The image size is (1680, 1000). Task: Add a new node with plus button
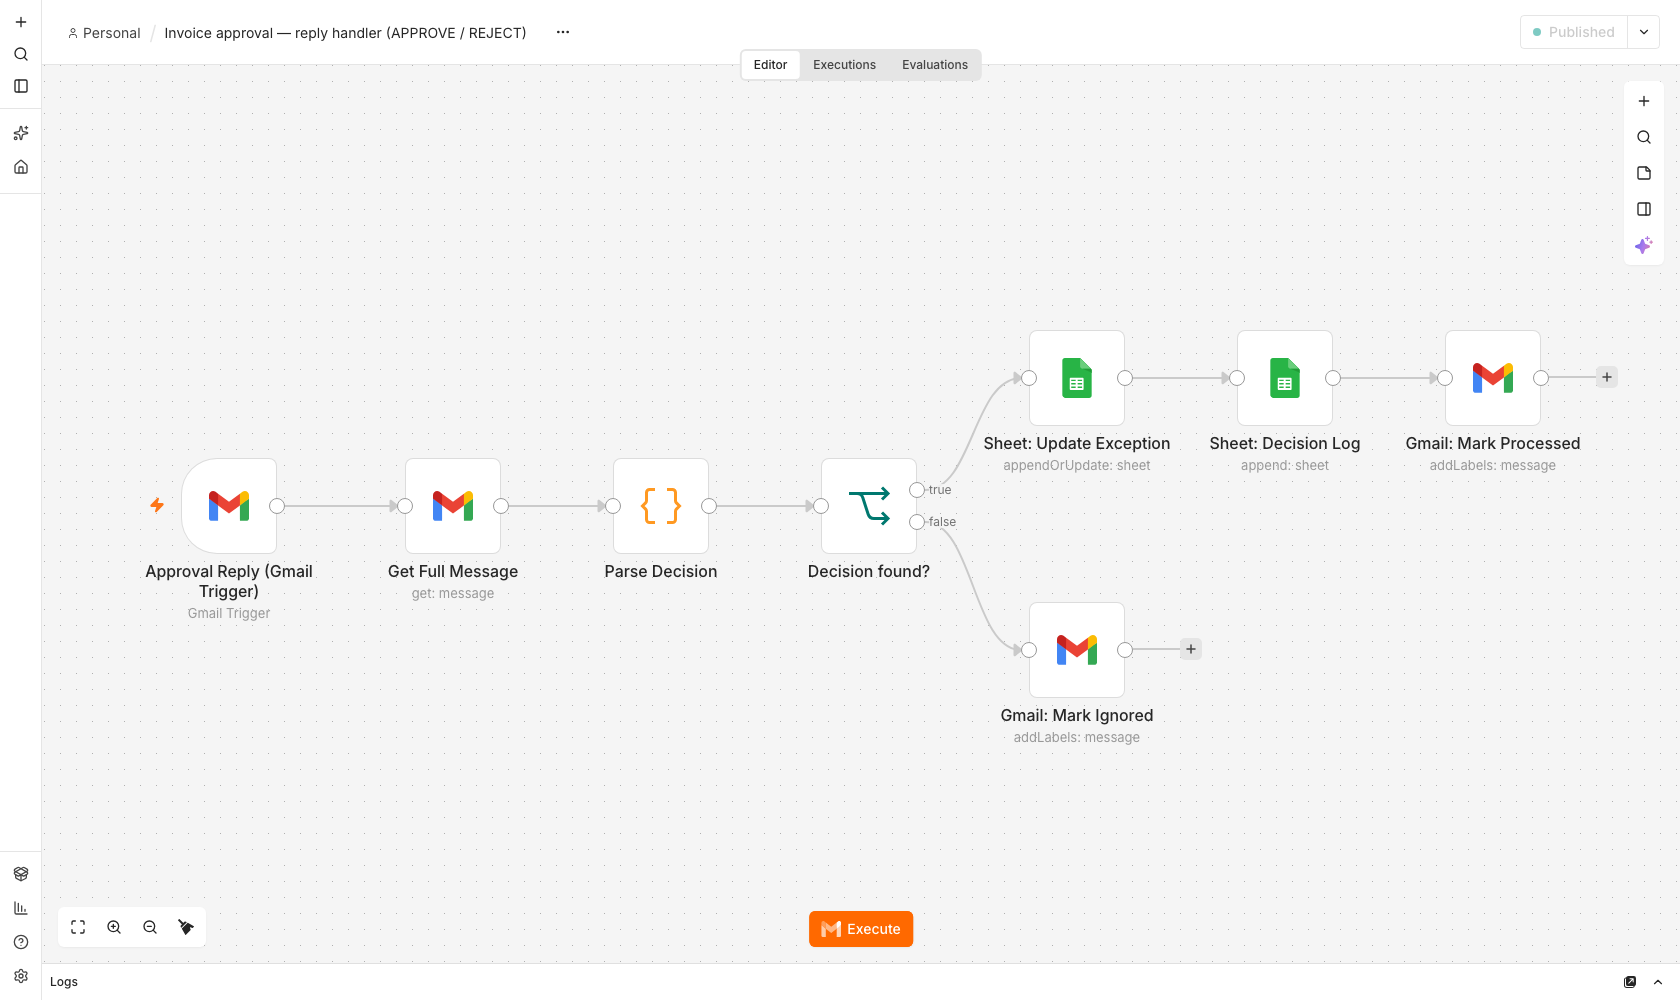coord(1644,101)
